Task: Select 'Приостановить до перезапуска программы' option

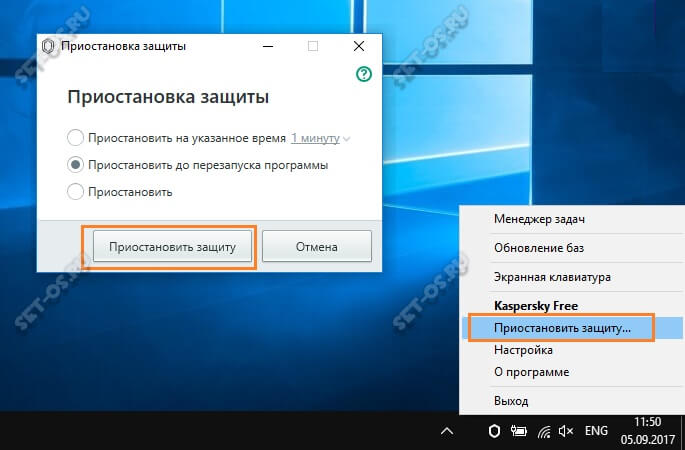Action: click(x=75, y=165)
